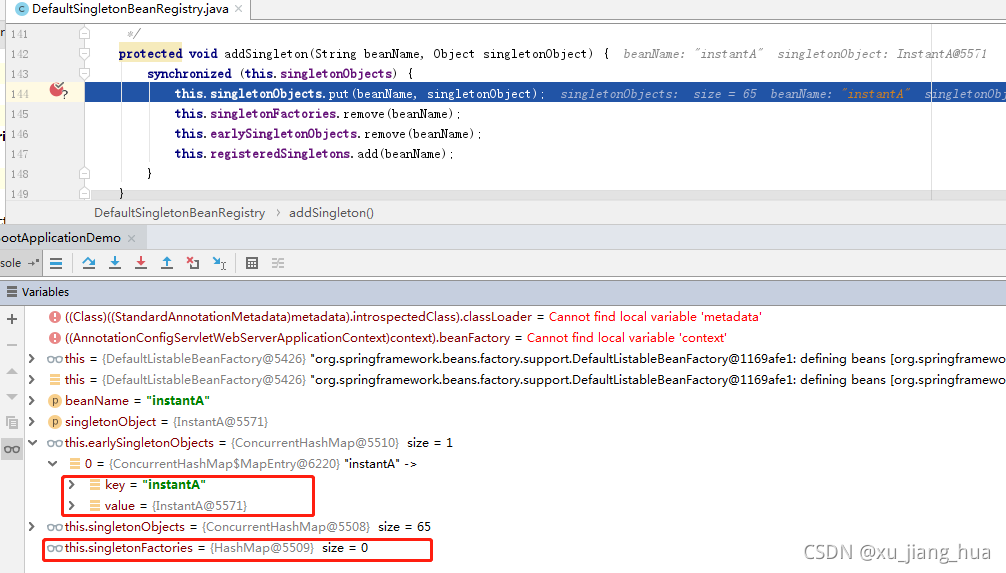The width and height of the screenshot is (1006, 573).
Task: Expand the second 'this' variable entry
Action: [31, 380]
